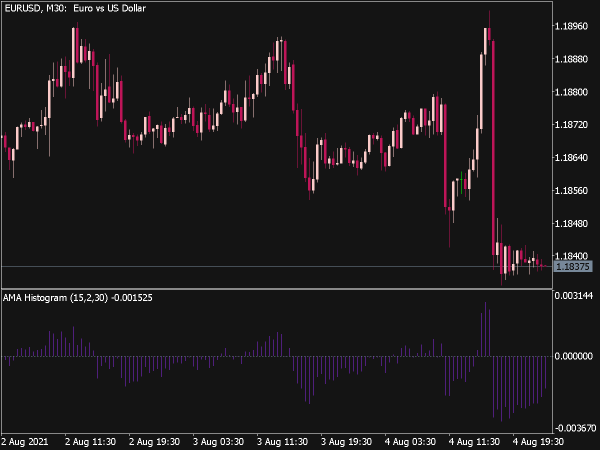
Task: Click the -0.003670 indicator scale value
Action: [x=576, y=428]
